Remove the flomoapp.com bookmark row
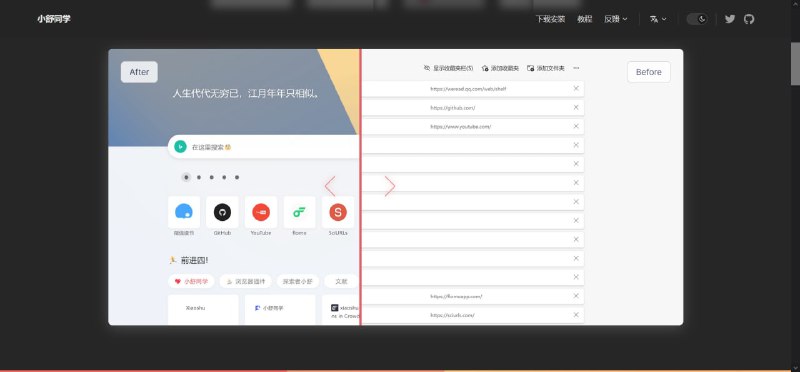 click(576, 296)
